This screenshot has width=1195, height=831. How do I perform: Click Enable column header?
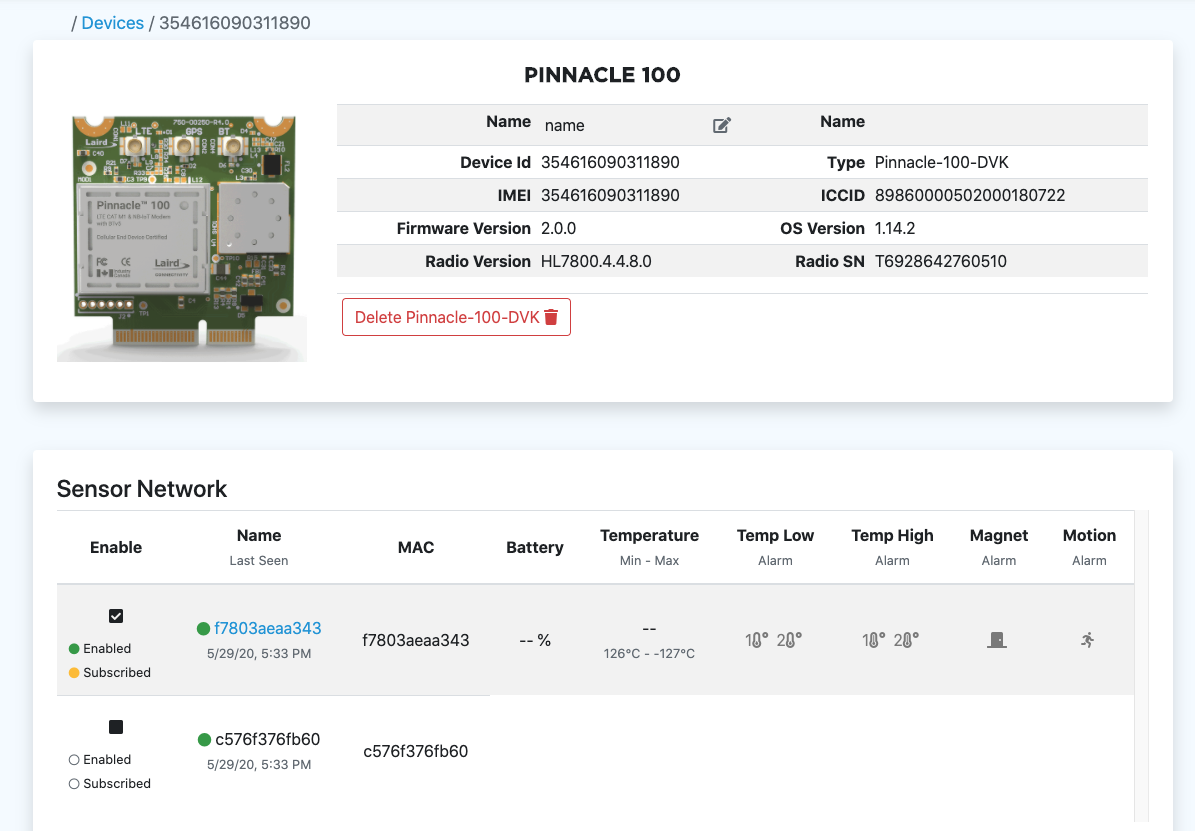coord(116,547)
